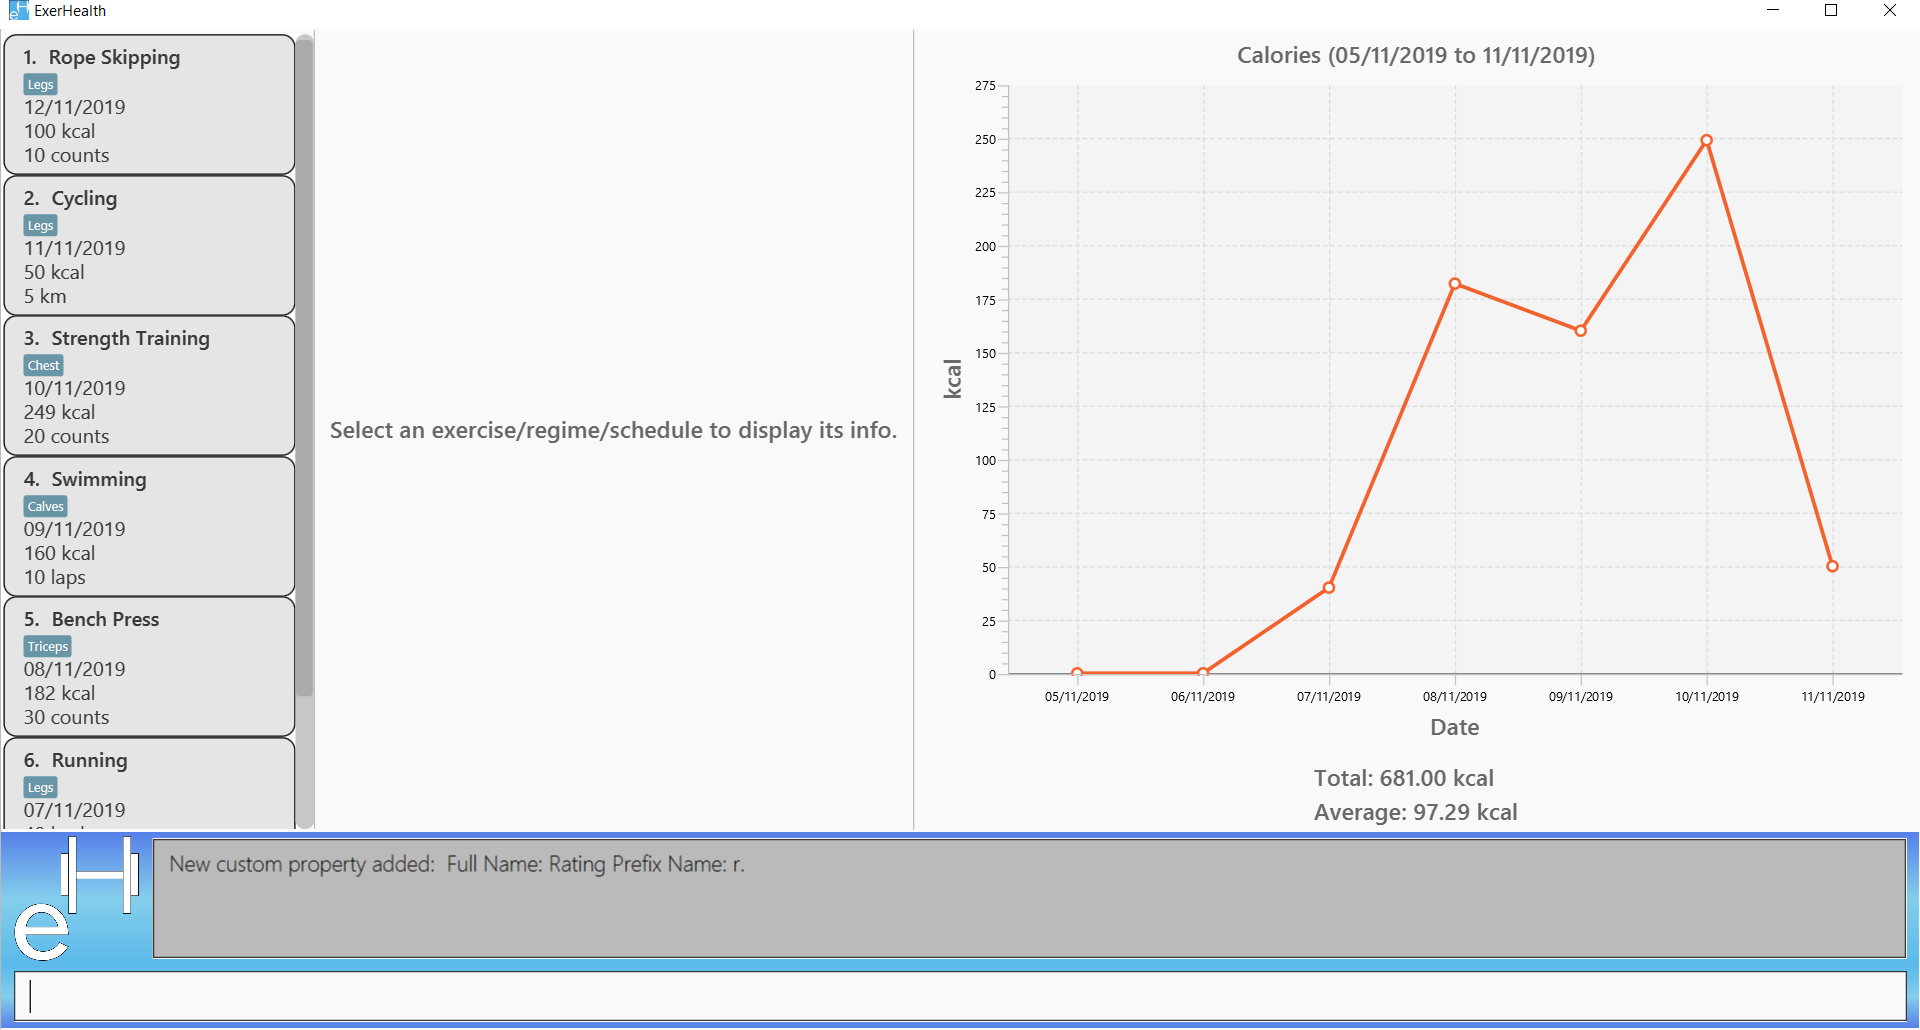Click the ExerHealth dumbbell logo
1920x1030 pixels.
[x=75, y=899]
